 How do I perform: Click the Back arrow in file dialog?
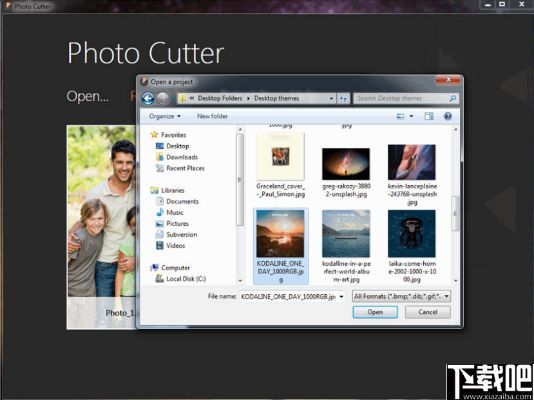[148, 99]
